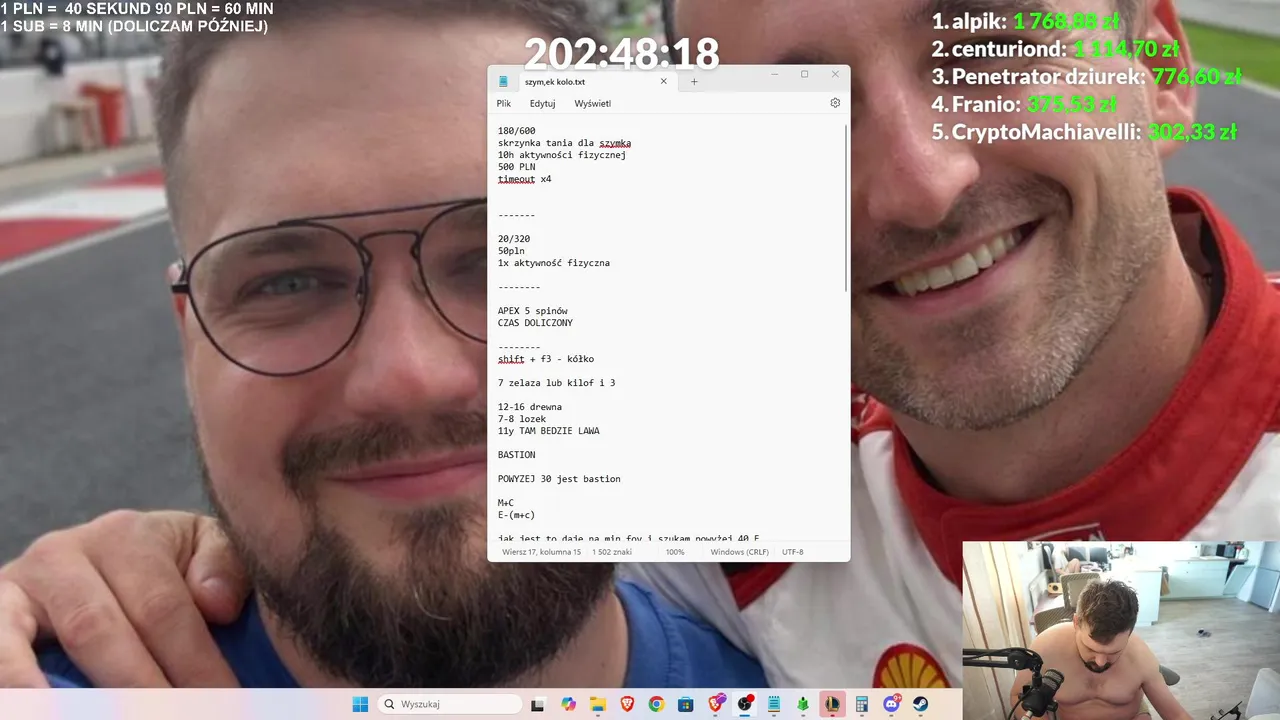Click the line '10h aktywności fizycznej'

click(562, 155)
